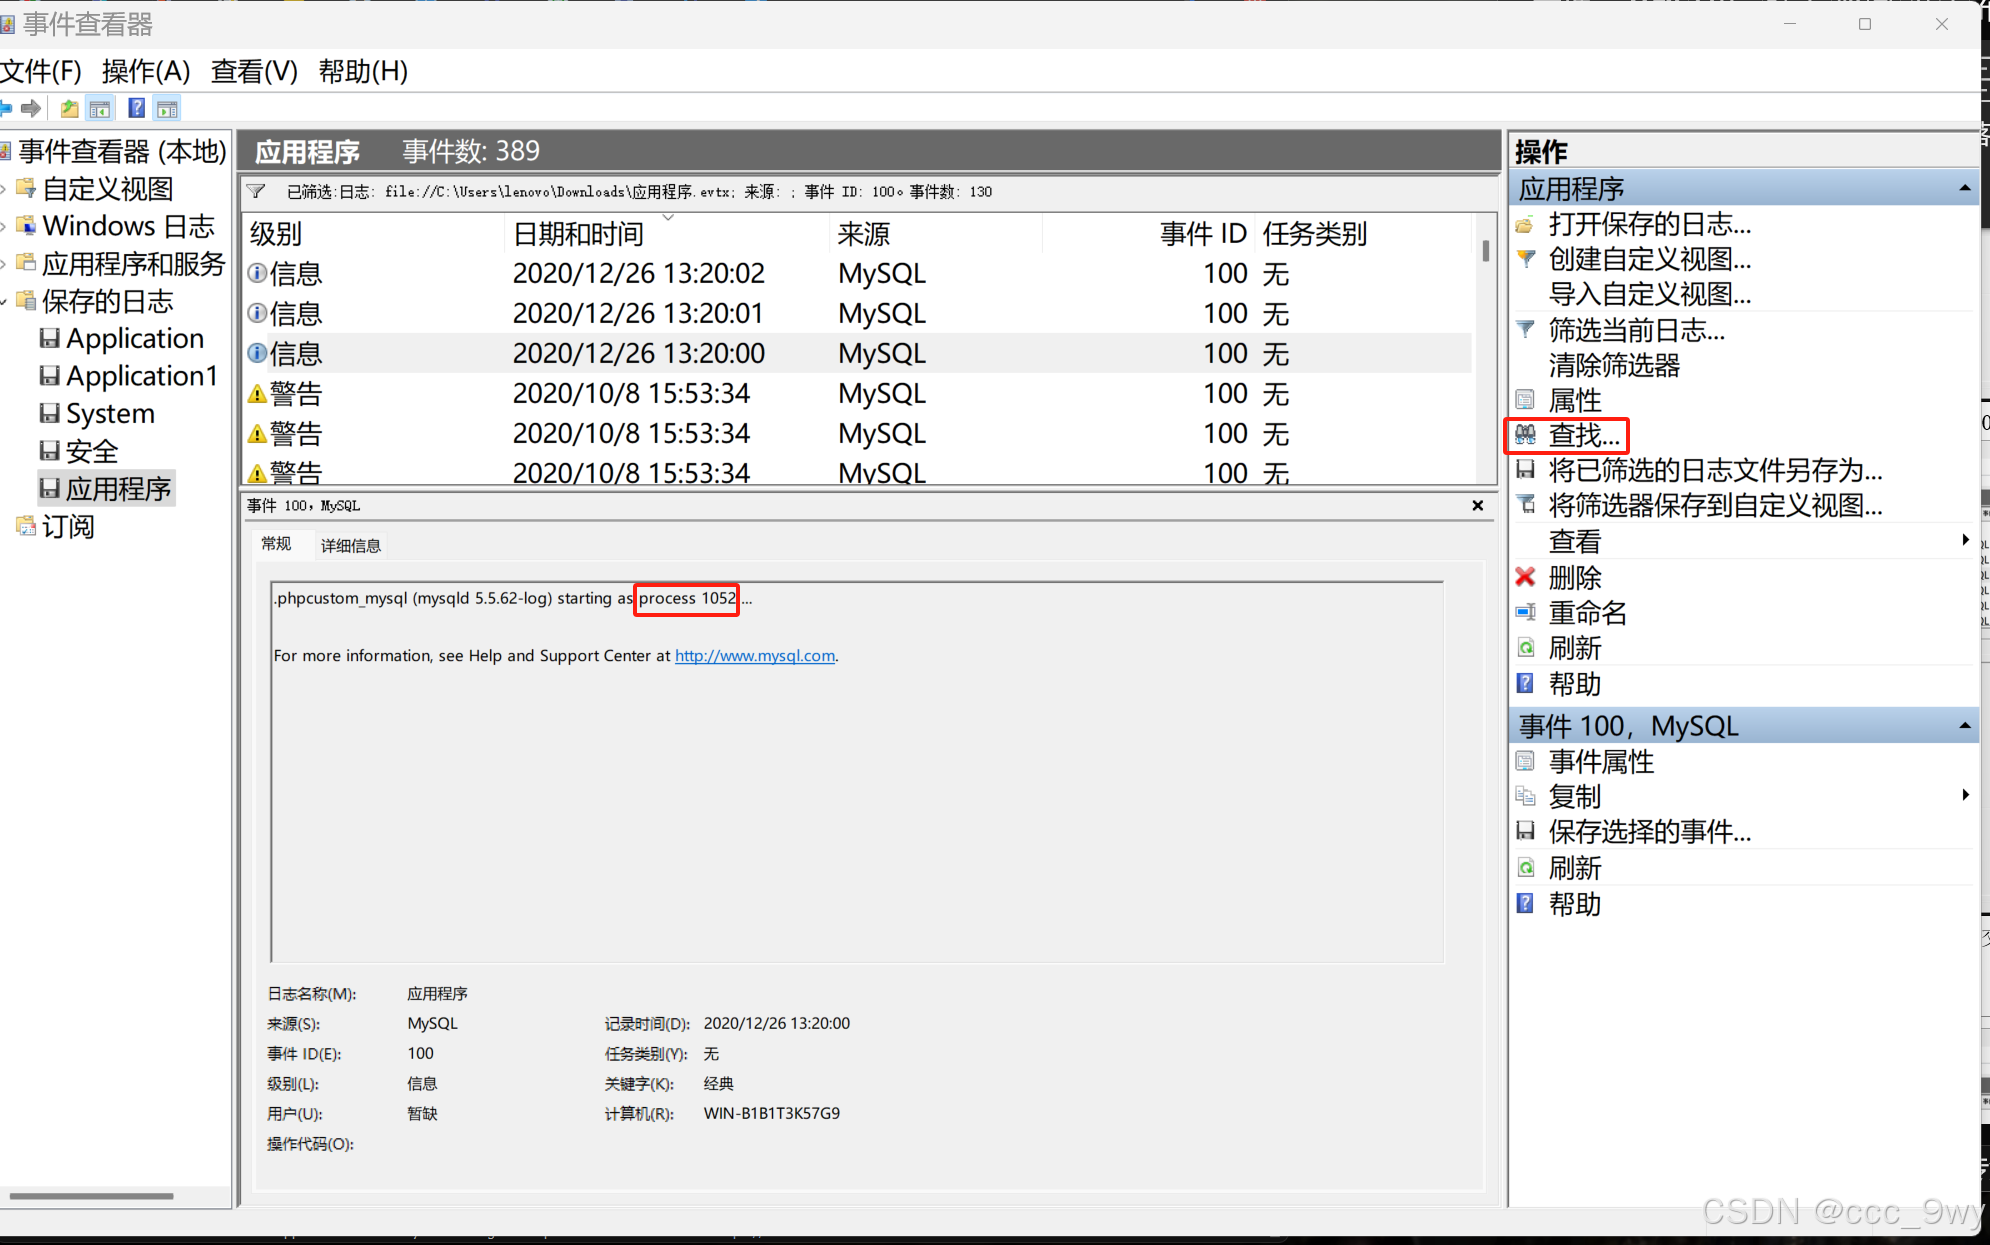
Task: Open the http://www.mysql.com link
Action: (754, 656)
